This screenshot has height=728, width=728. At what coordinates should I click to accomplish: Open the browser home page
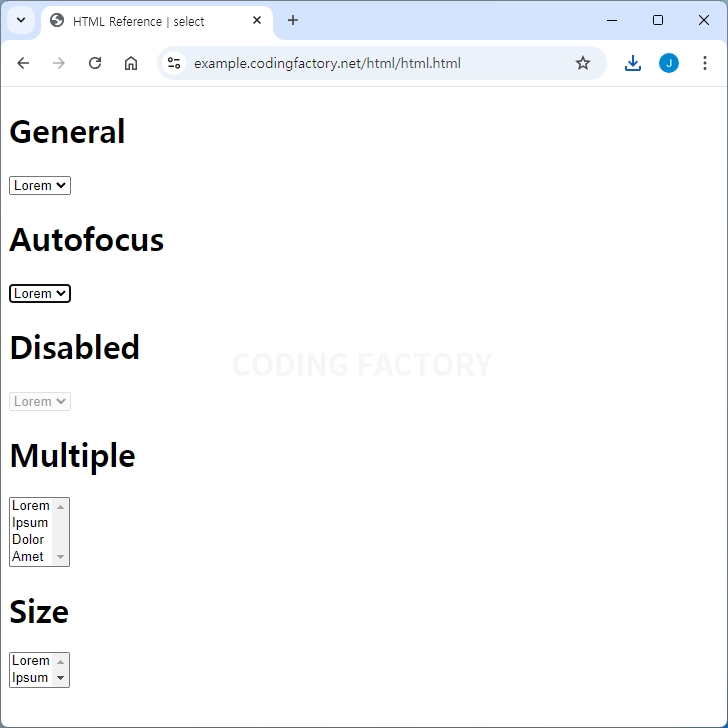coord(131,63)
